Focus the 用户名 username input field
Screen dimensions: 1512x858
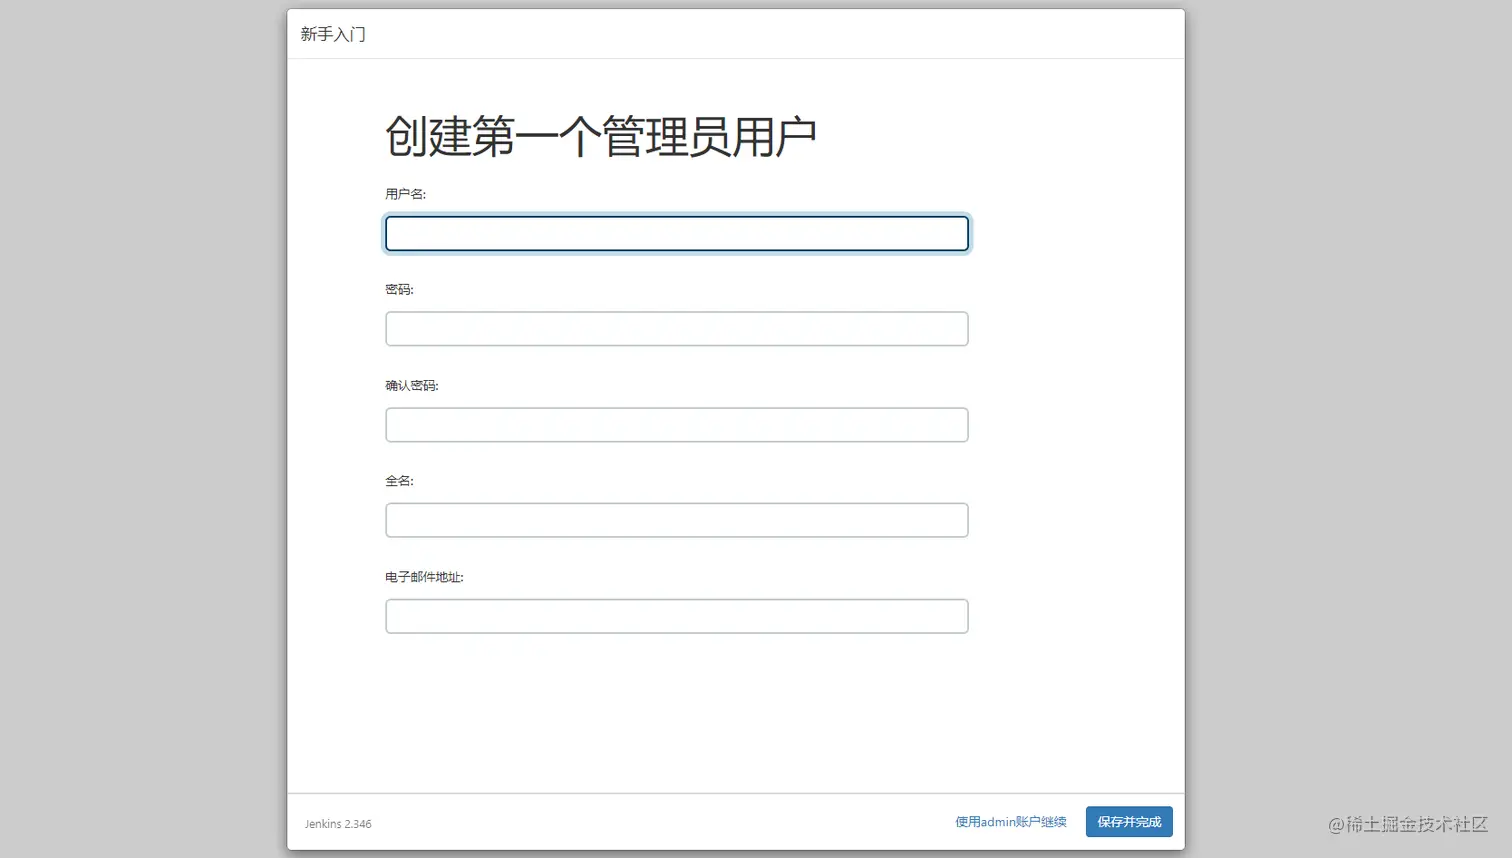pos(676,234)
